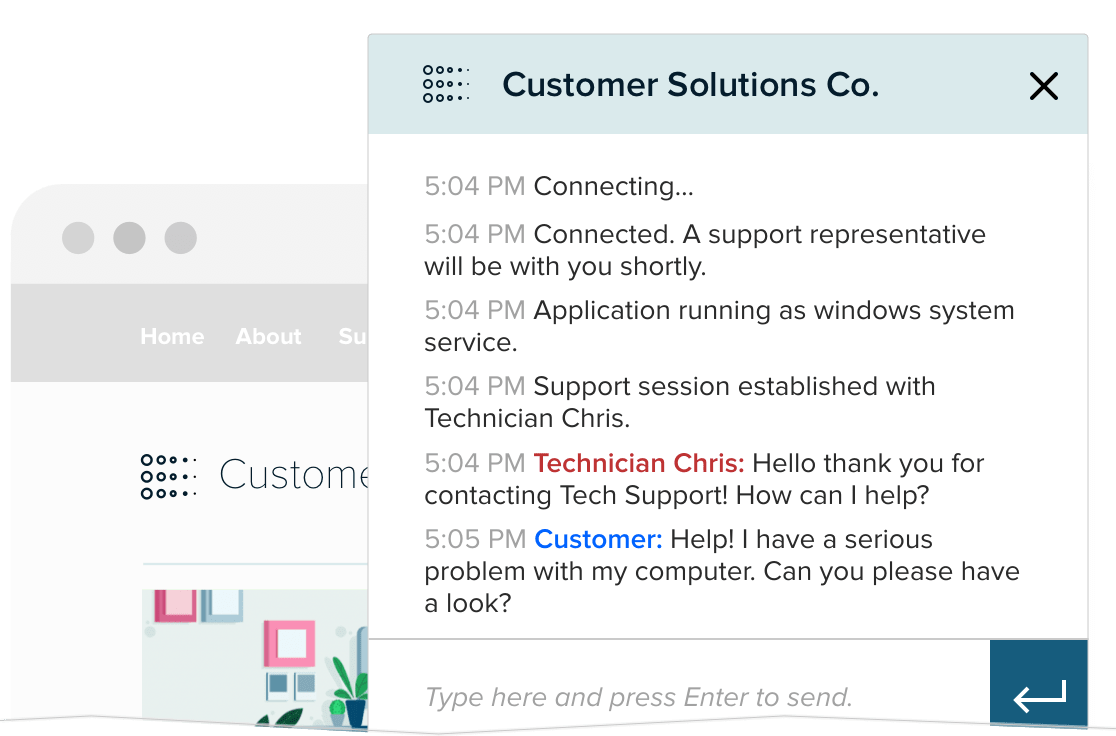
Task: Click the 5:04 PM timestamp on Connecting message
Action: pyautogui.click(x=475, y=185)
